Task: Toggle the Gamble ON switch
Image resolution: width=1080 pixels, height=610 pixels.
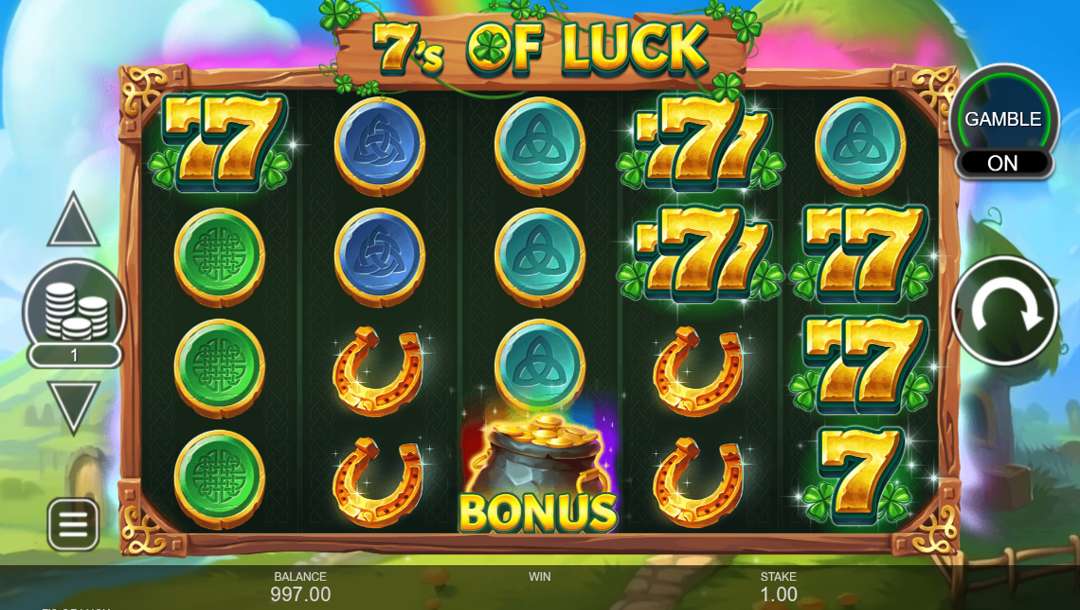Action: point(1004,162)
